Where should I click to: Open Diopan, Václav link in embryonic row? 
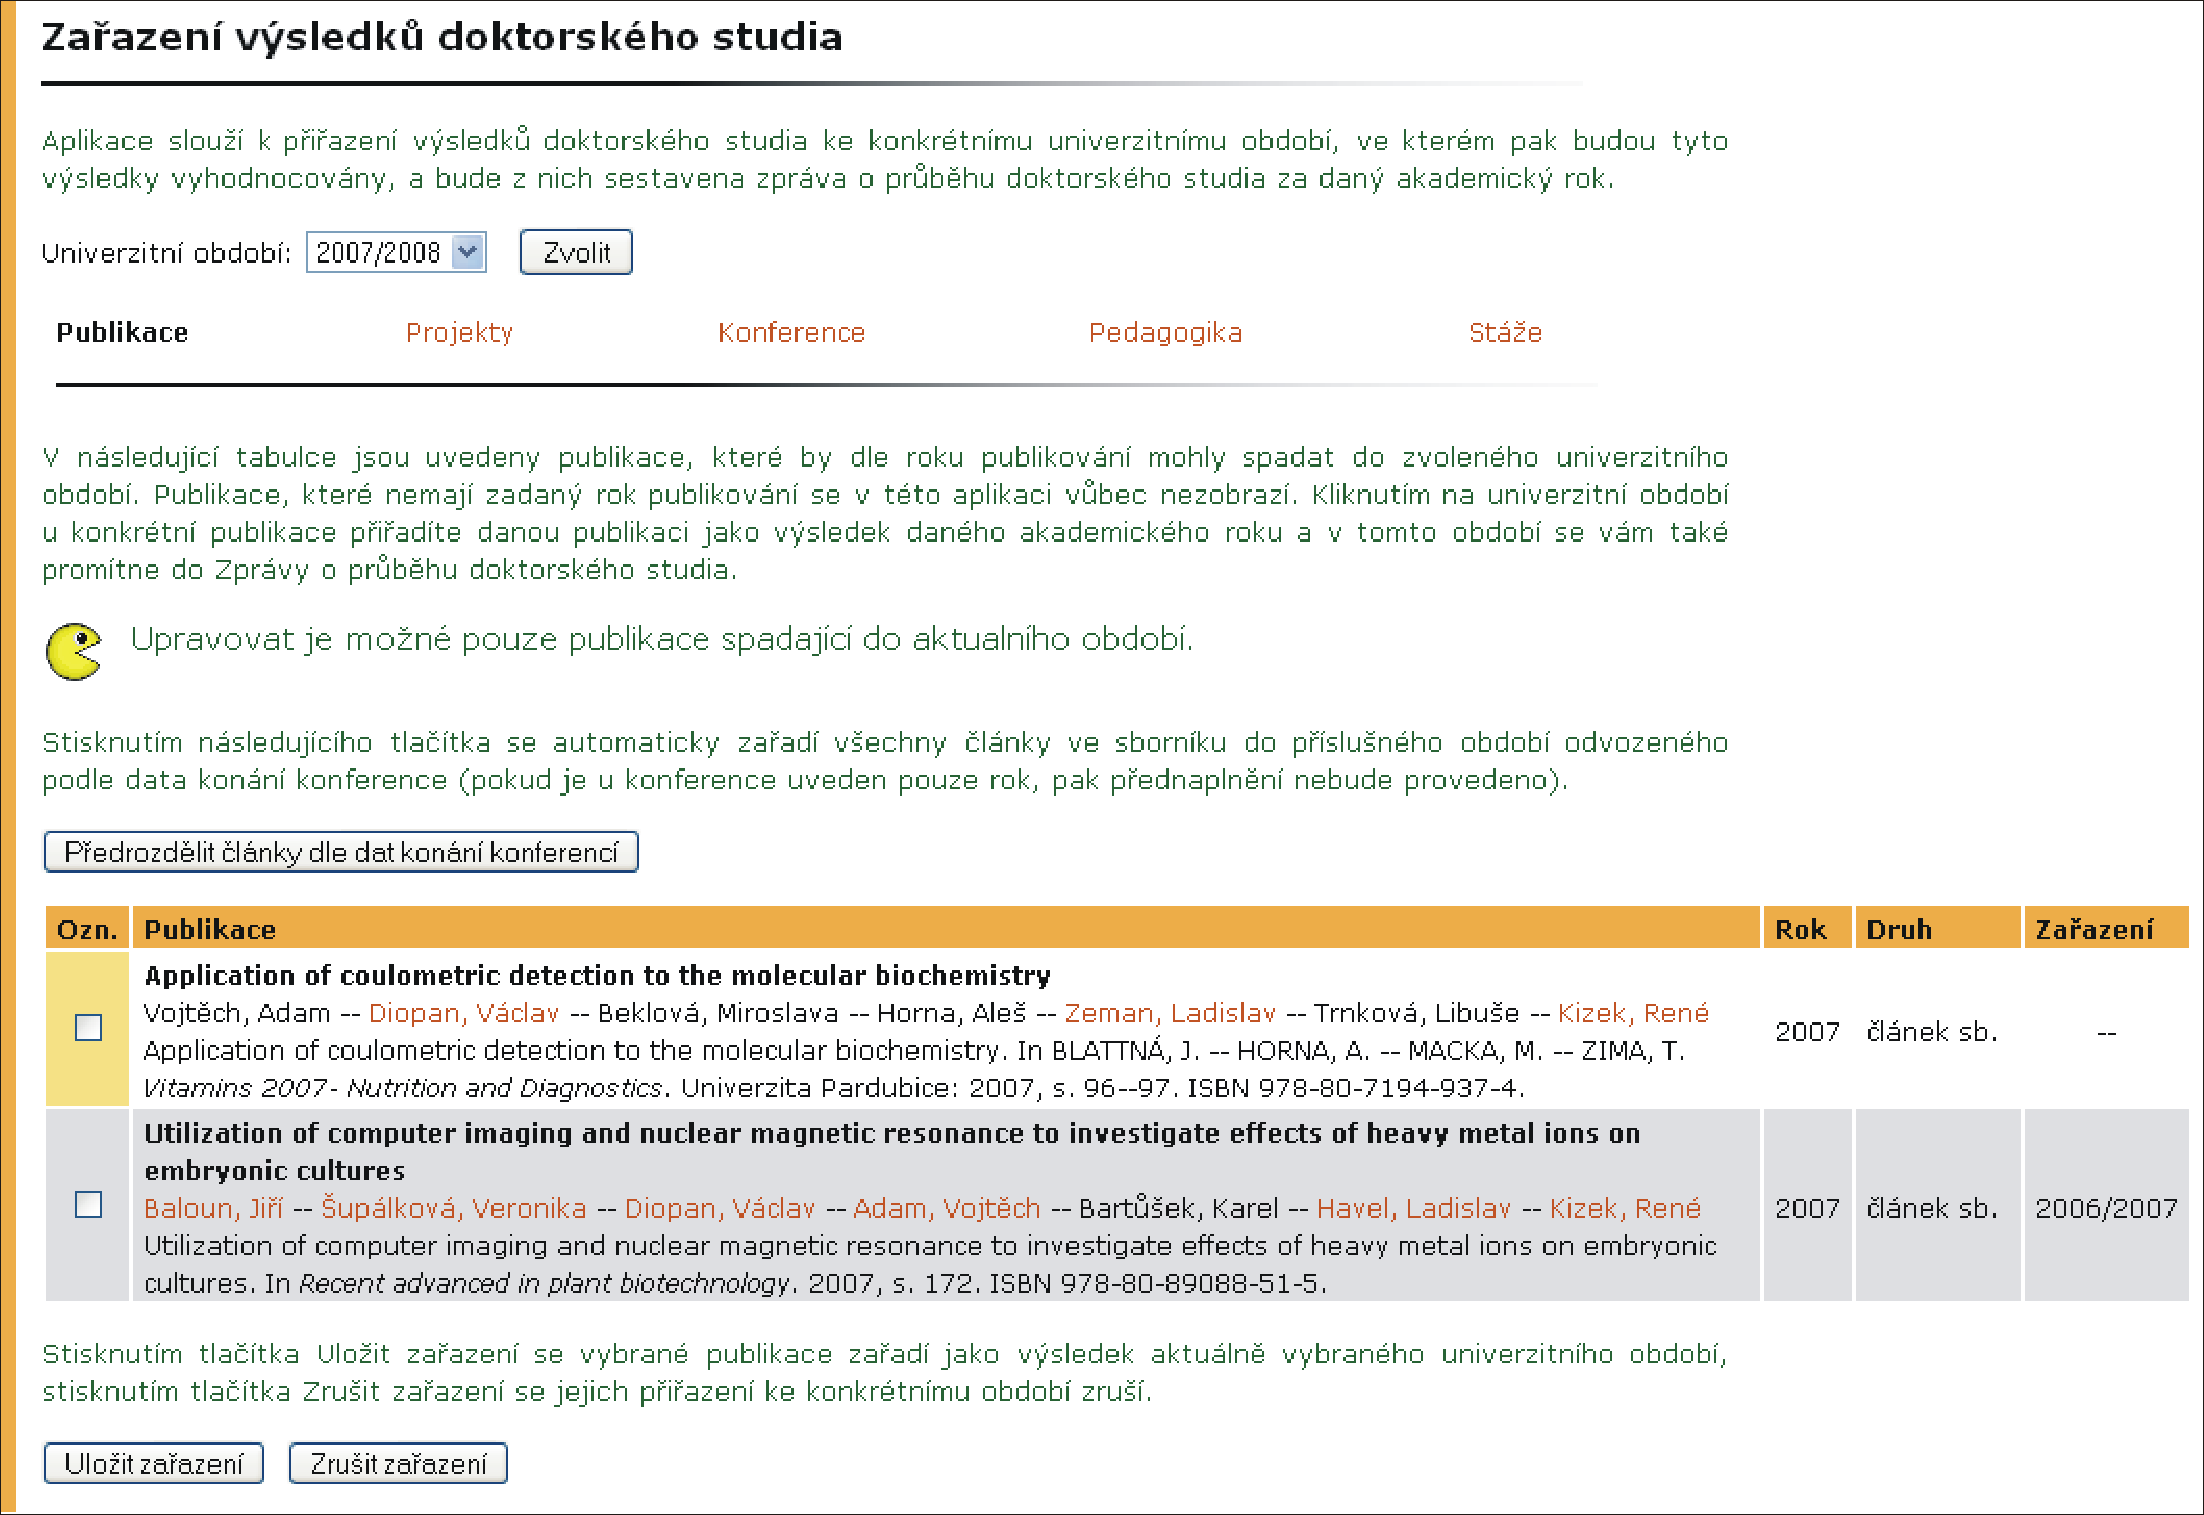(719, 1208)
